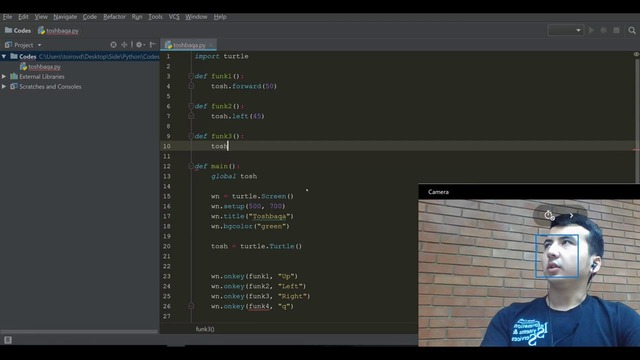This screenshot has width=640, height=360.
Task: Click the scroll from source target icon
Action: (113, 44)
